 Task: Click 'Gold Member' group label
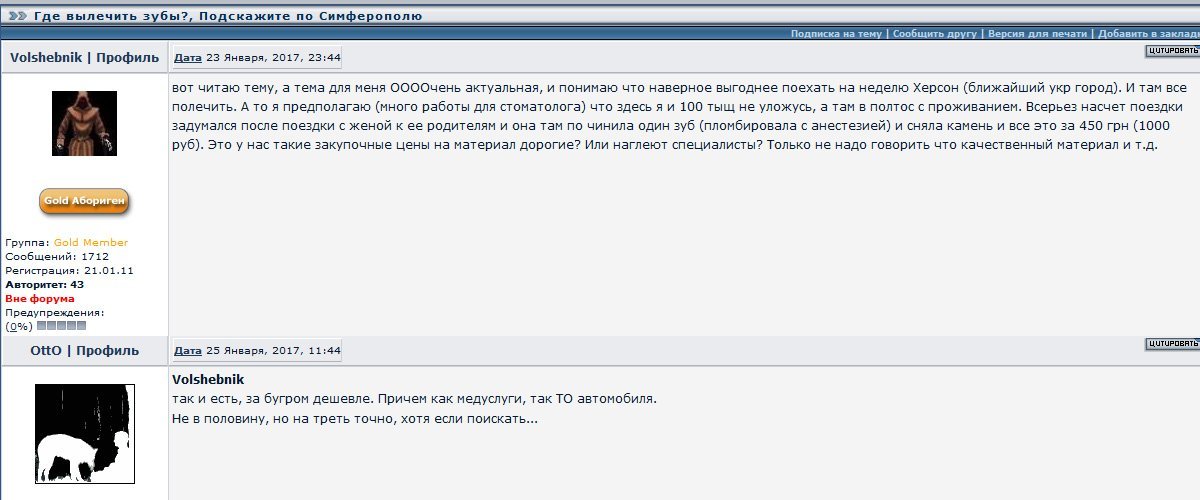91,243
